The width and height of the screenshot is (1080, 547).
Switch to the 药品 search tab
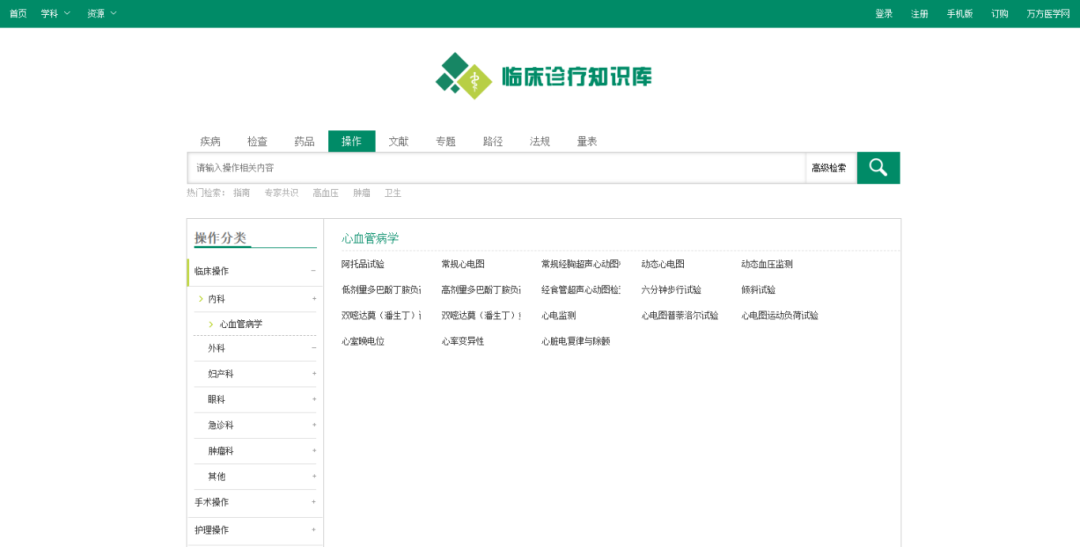point(304,141)
